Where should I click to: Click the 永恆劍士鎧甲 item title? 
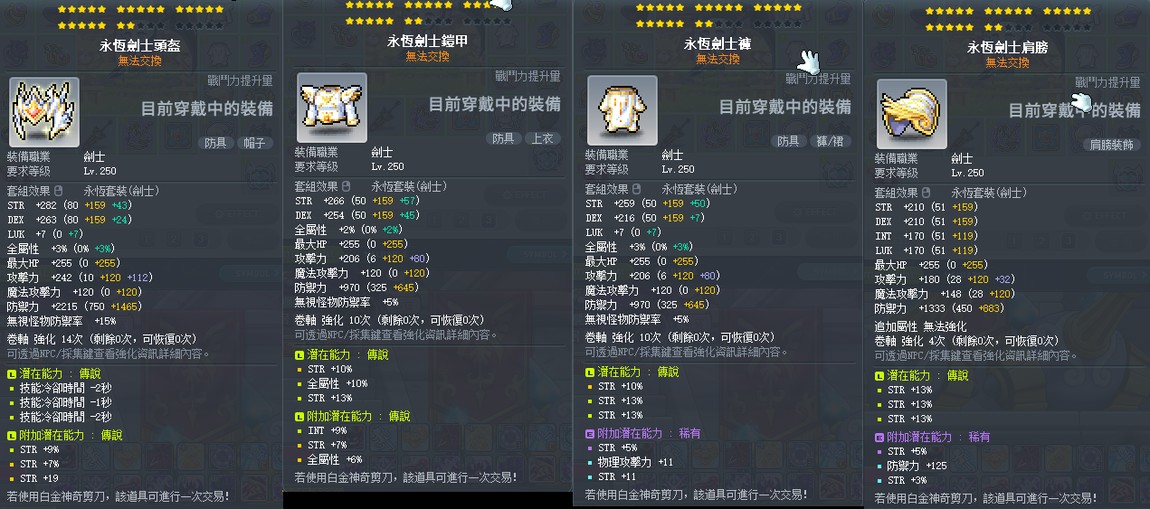pos(428,41)
